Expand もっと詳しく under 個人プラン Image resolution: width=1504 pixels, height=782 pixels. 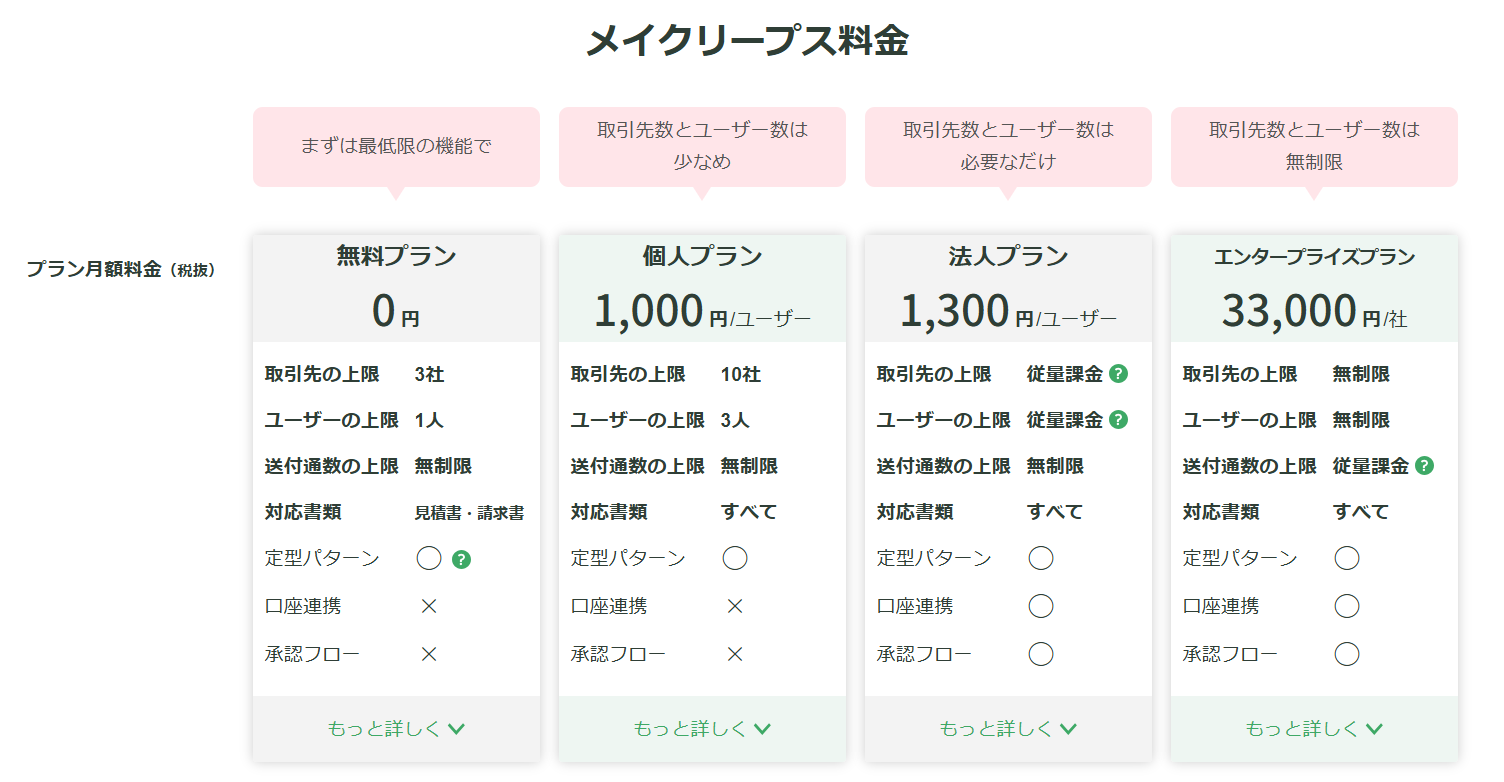coord(702,729)
